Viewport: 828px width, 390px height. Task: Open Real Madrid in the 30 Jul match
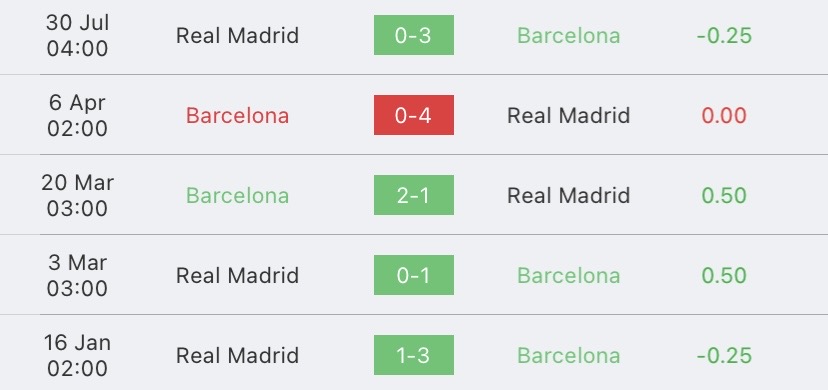(x=238, y=35)
